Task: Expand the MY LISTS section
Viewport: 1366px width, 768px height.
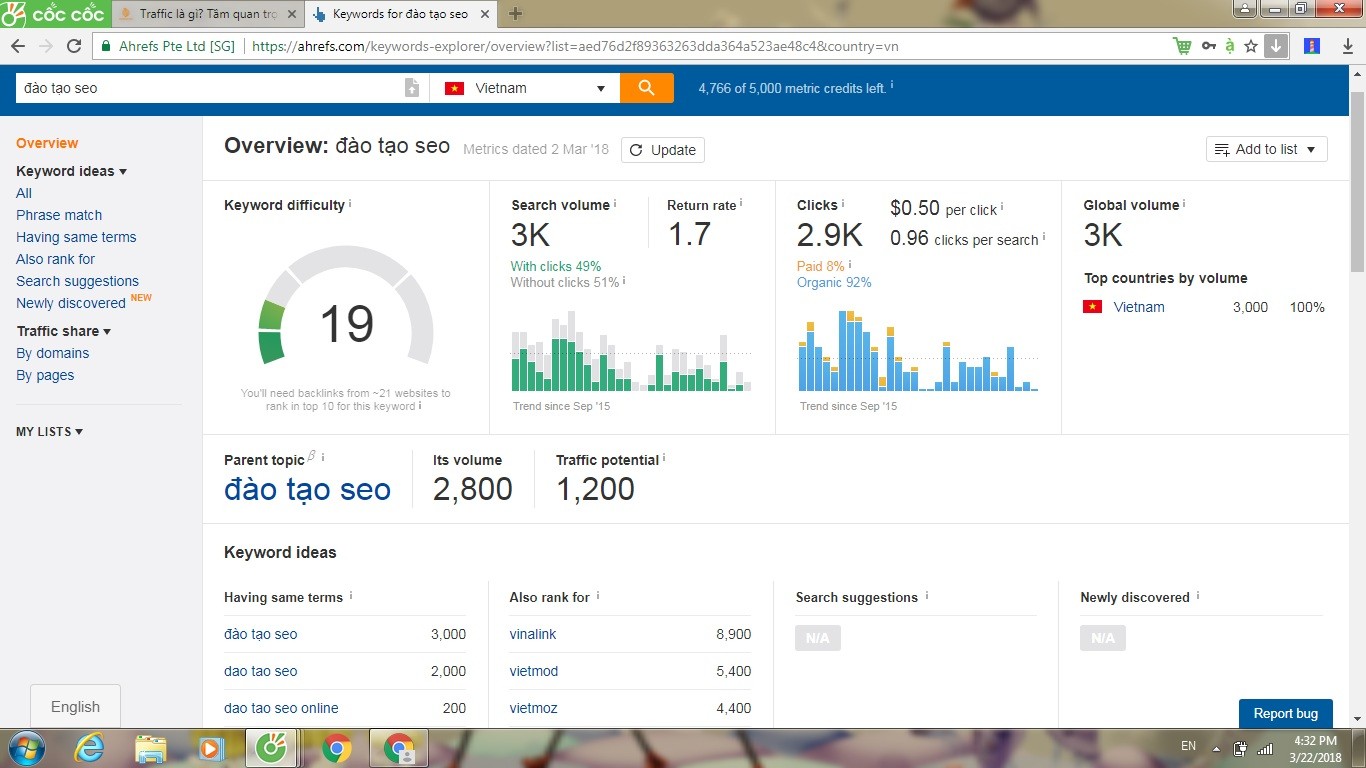Action: (50, 432)
